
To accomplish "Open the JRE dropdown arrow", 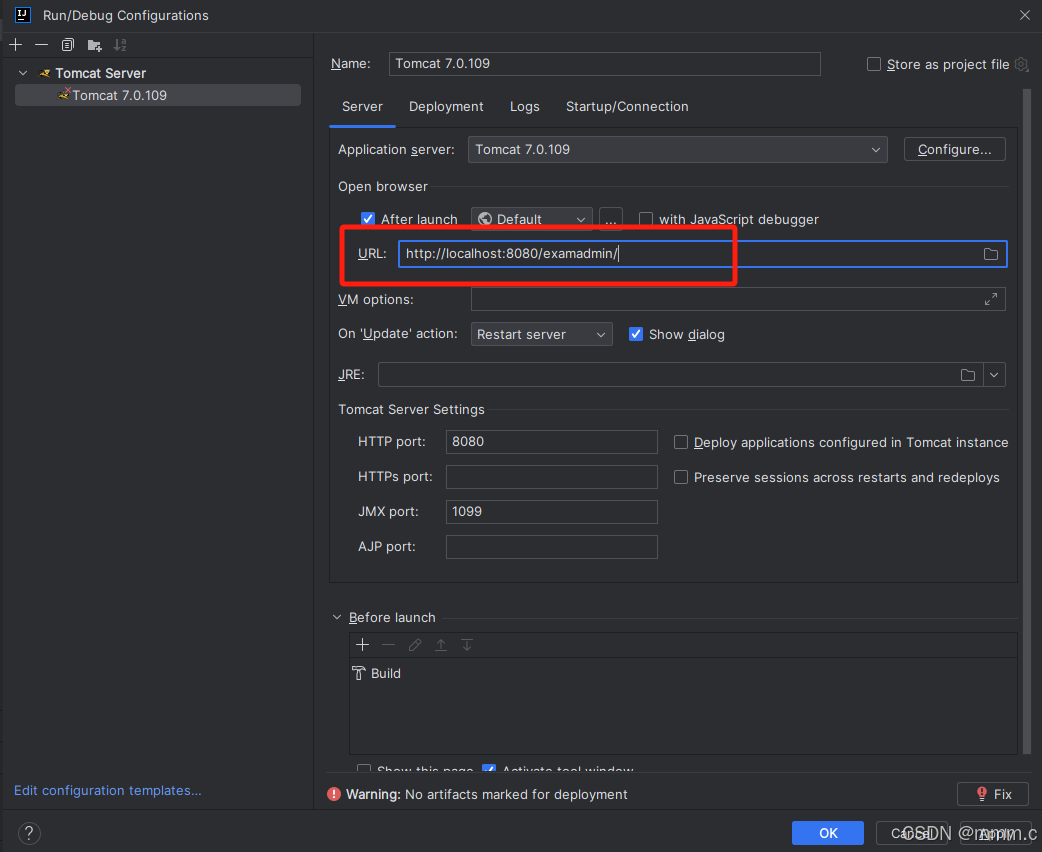I will (993, 375).
